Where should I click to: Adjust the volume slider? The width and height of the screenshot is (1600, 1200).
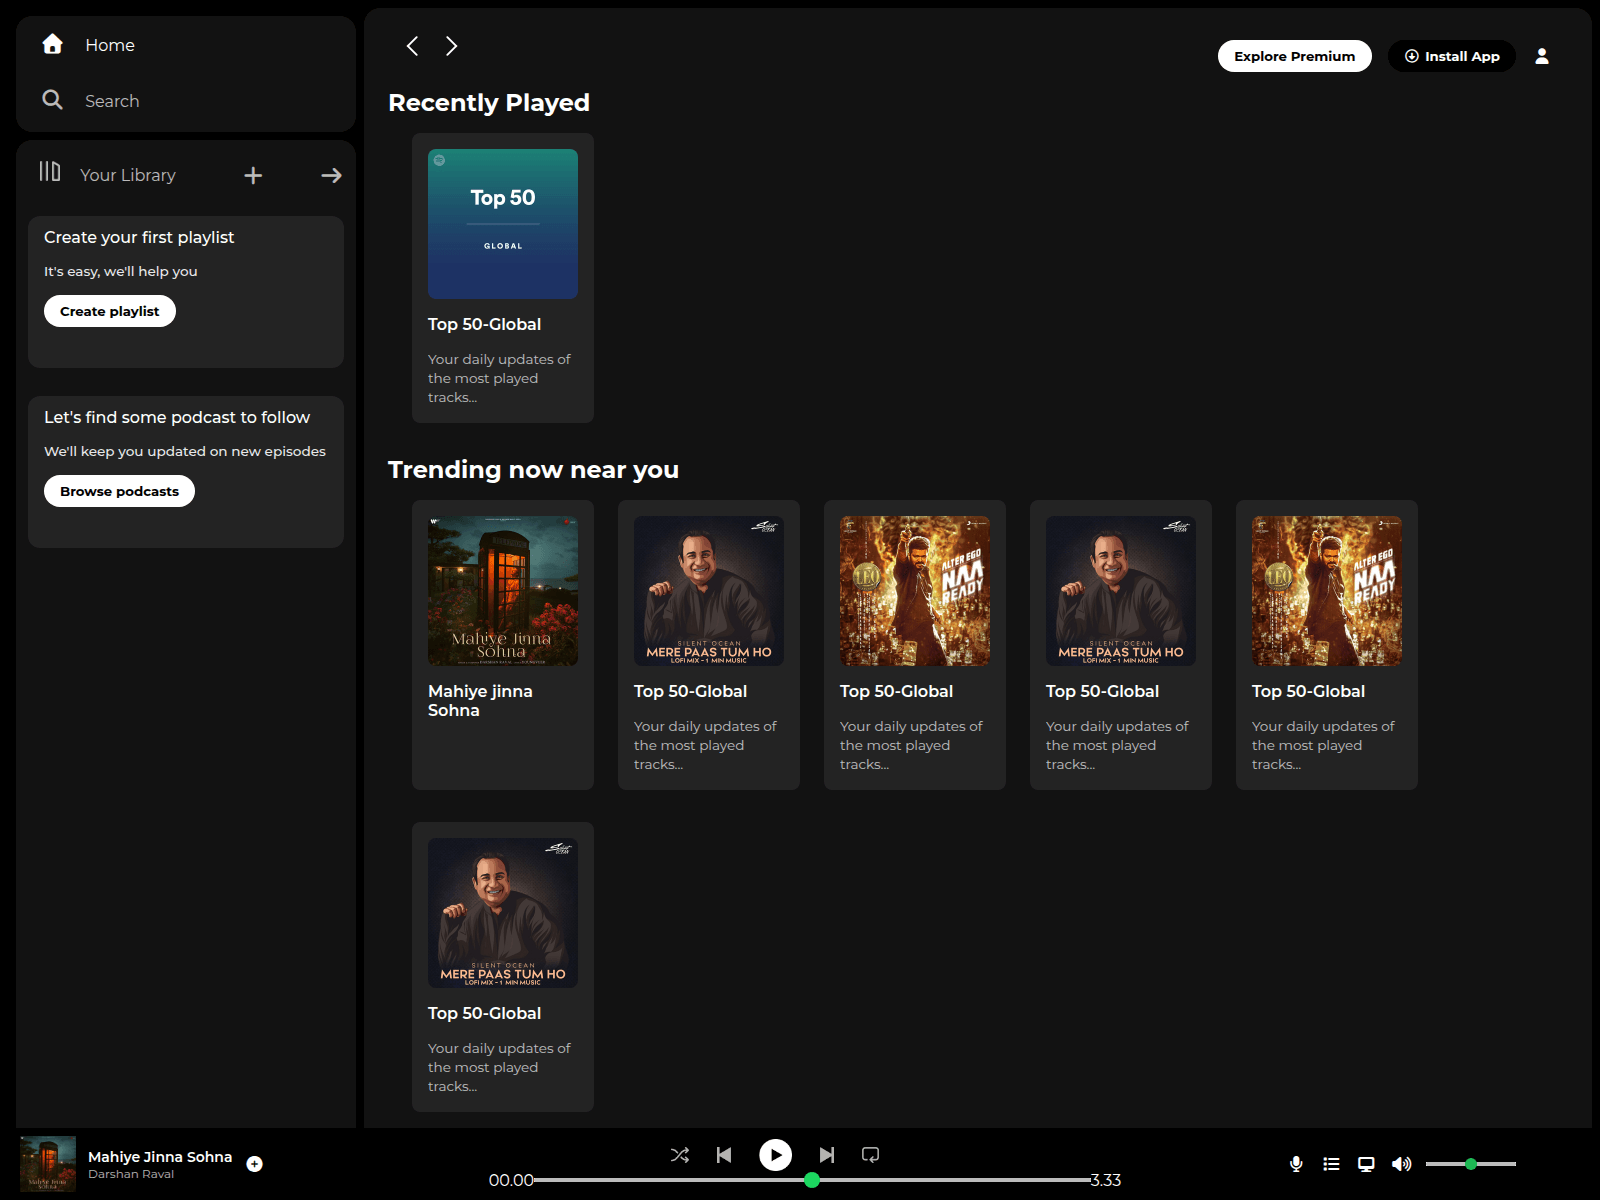[x=1471, y=1164]
